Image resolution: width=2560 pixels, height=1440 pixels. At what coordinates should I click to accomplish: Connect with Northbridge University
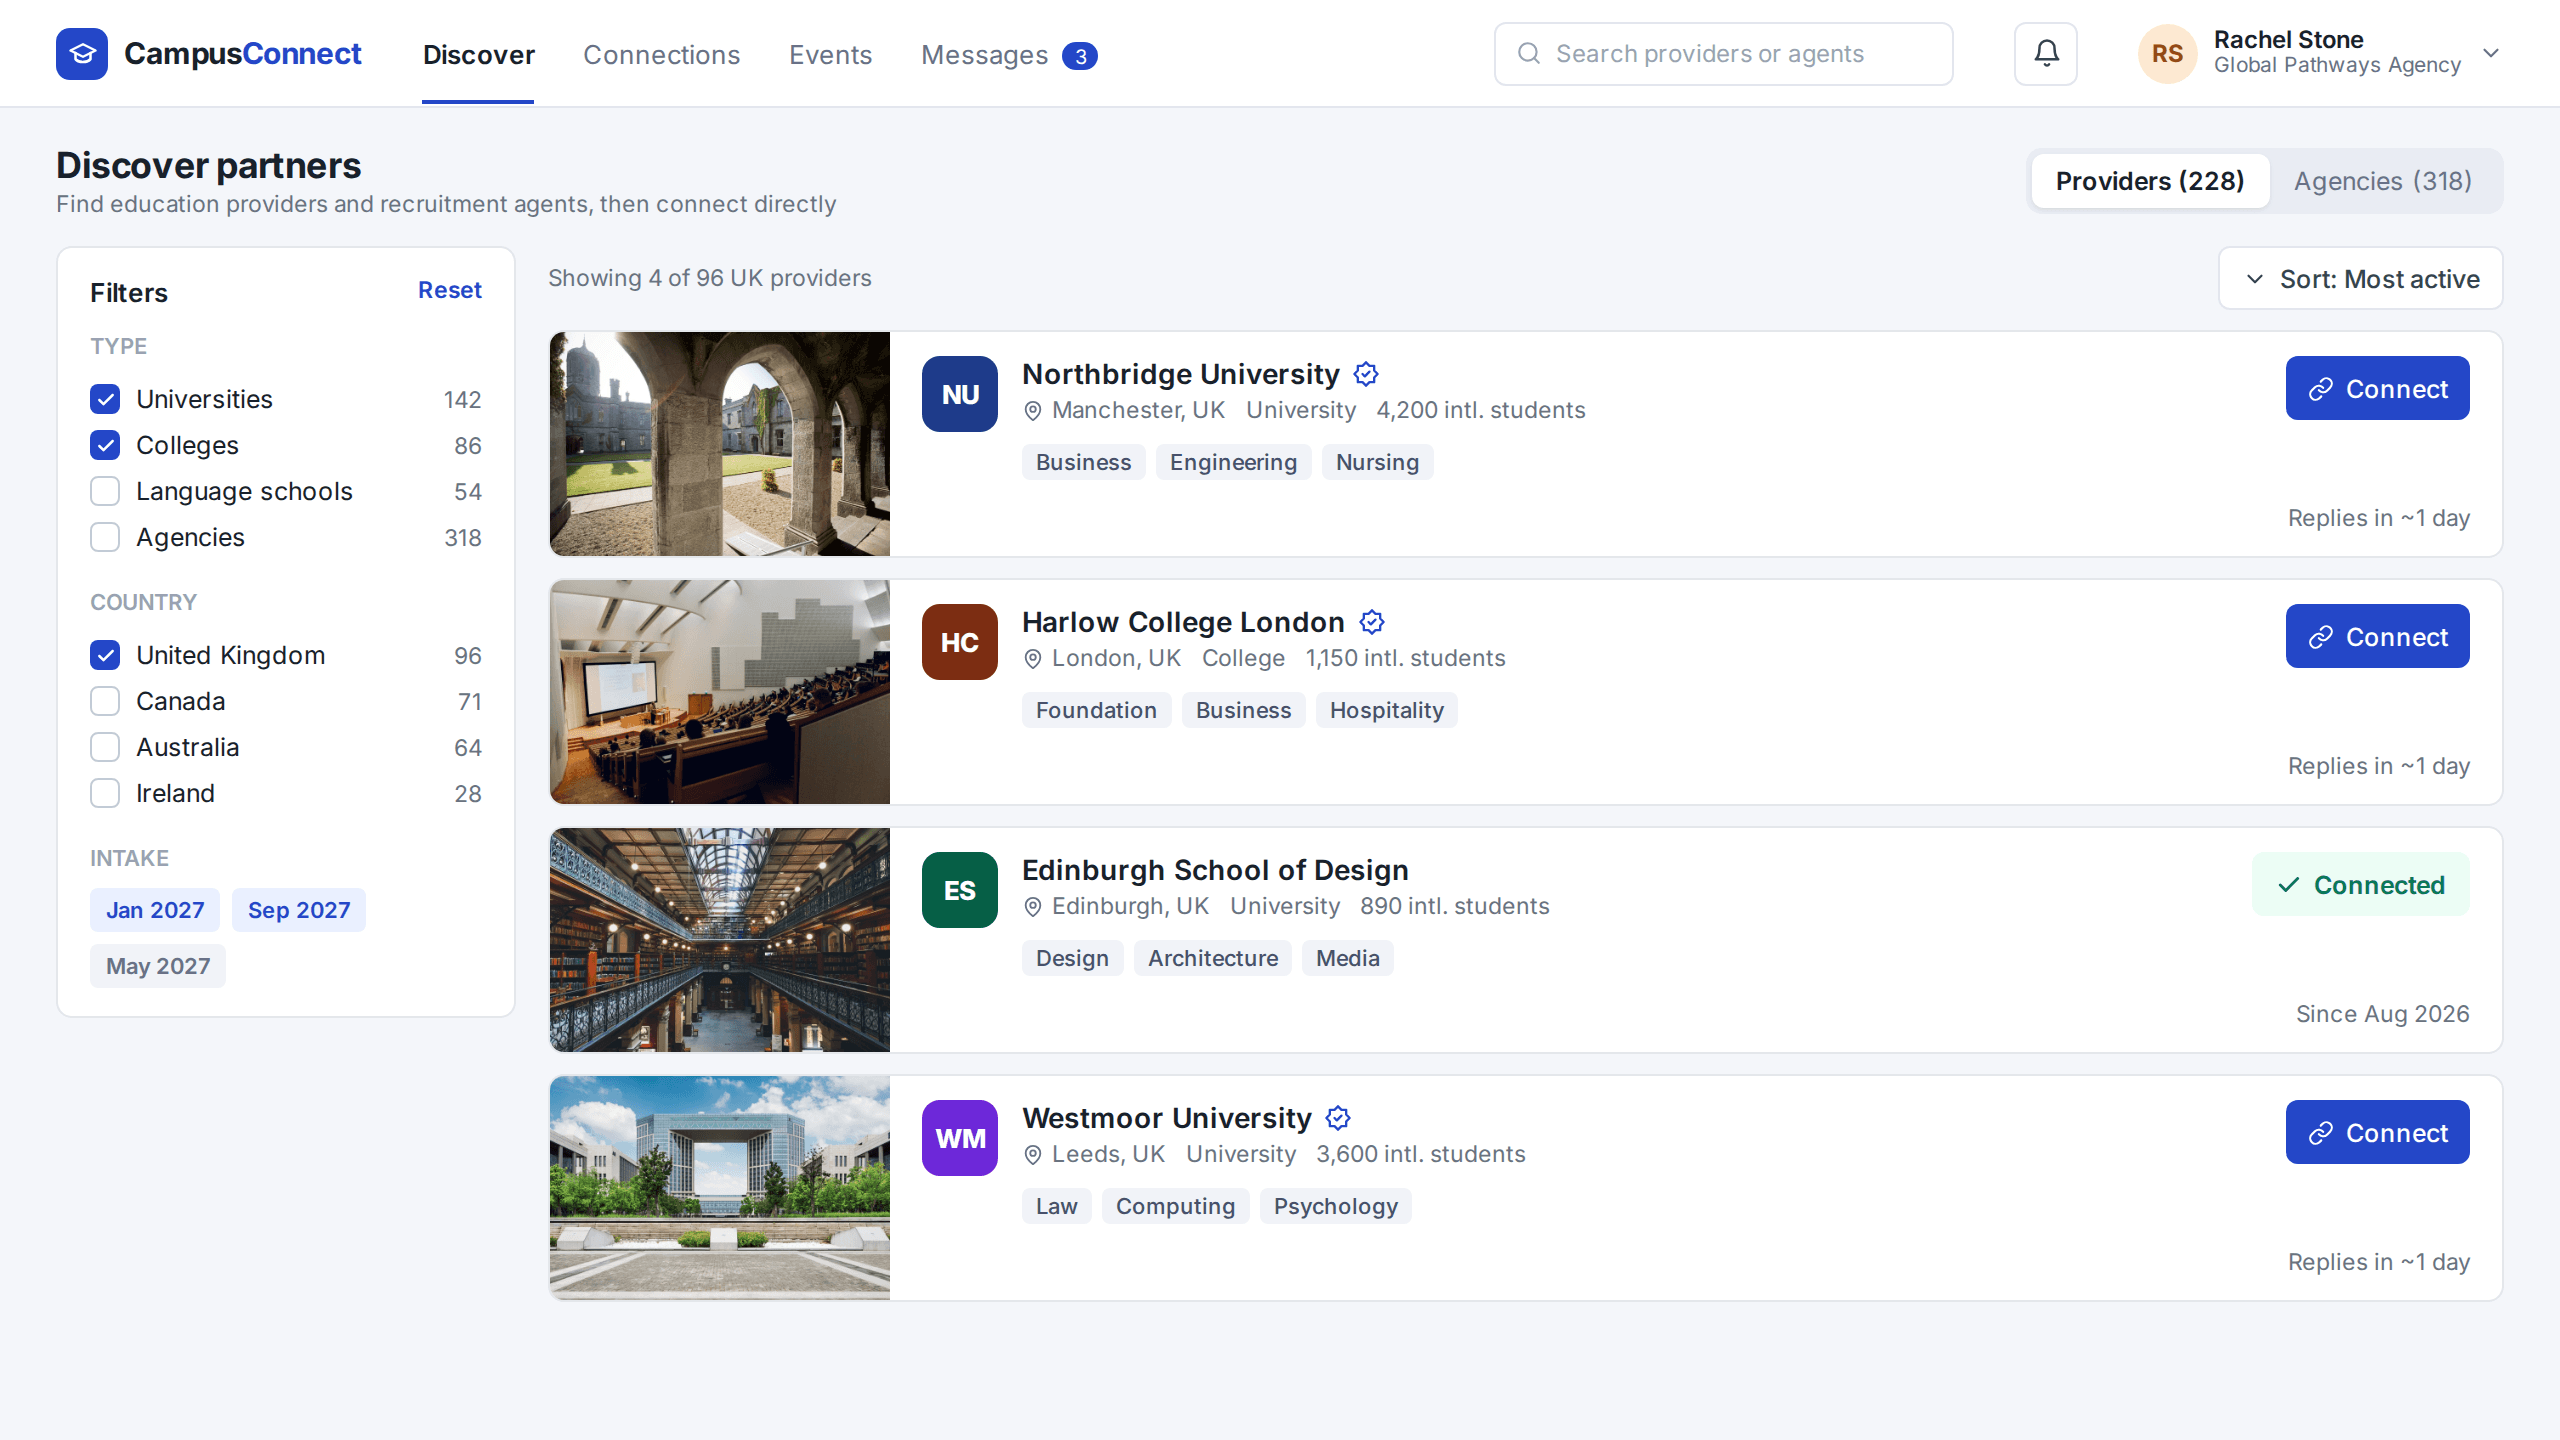click(2378, 388)
